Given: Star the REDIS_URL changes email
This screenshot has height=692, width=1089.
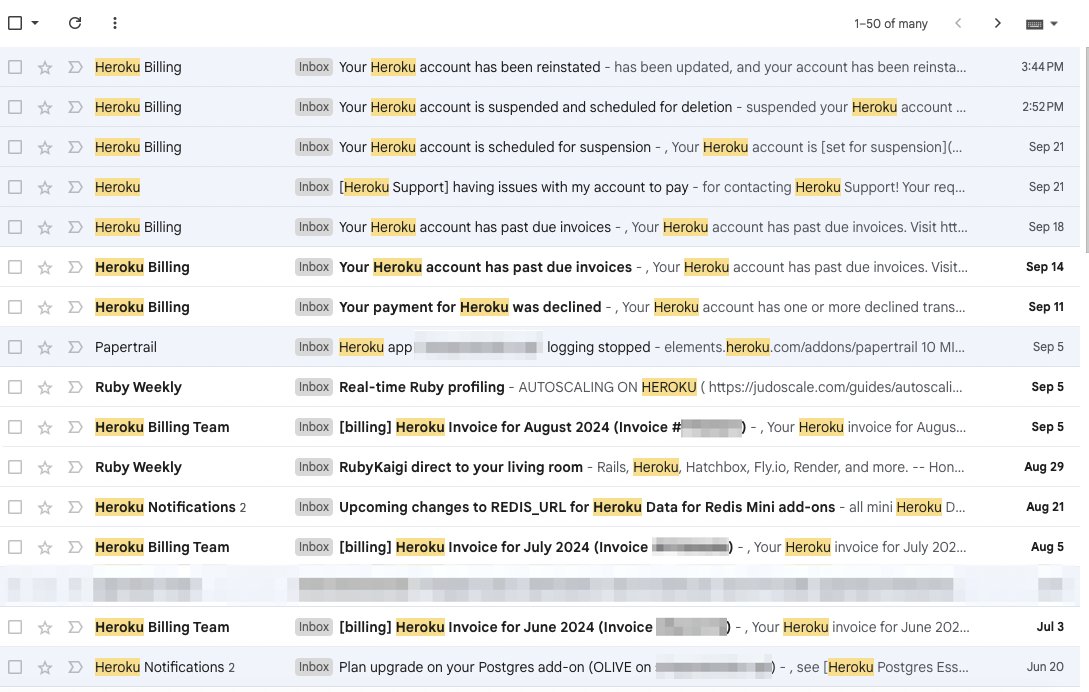Looking at the screenshot, I should pyautogui.click(x=44, y=507).
